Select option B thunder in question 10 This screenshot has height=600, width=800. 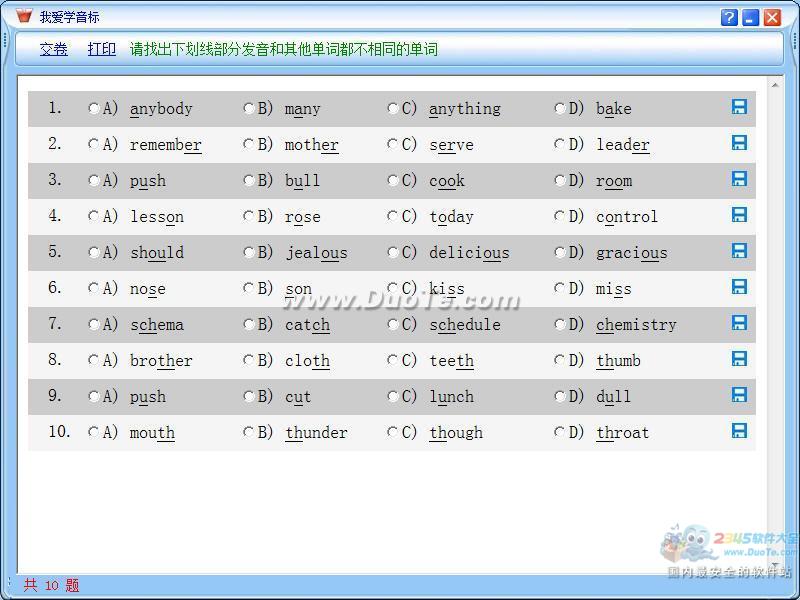(x=248, y=432)
